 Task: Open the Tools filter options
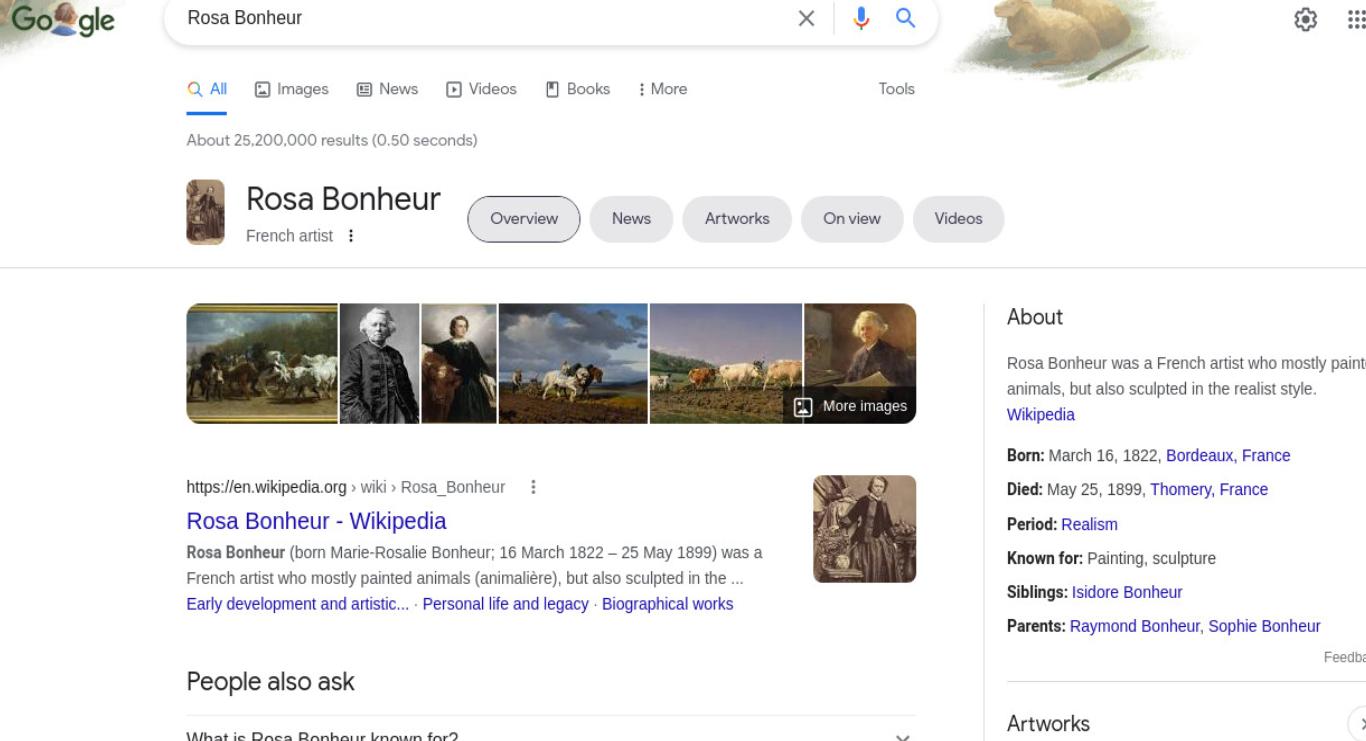(x=896, y=89)
